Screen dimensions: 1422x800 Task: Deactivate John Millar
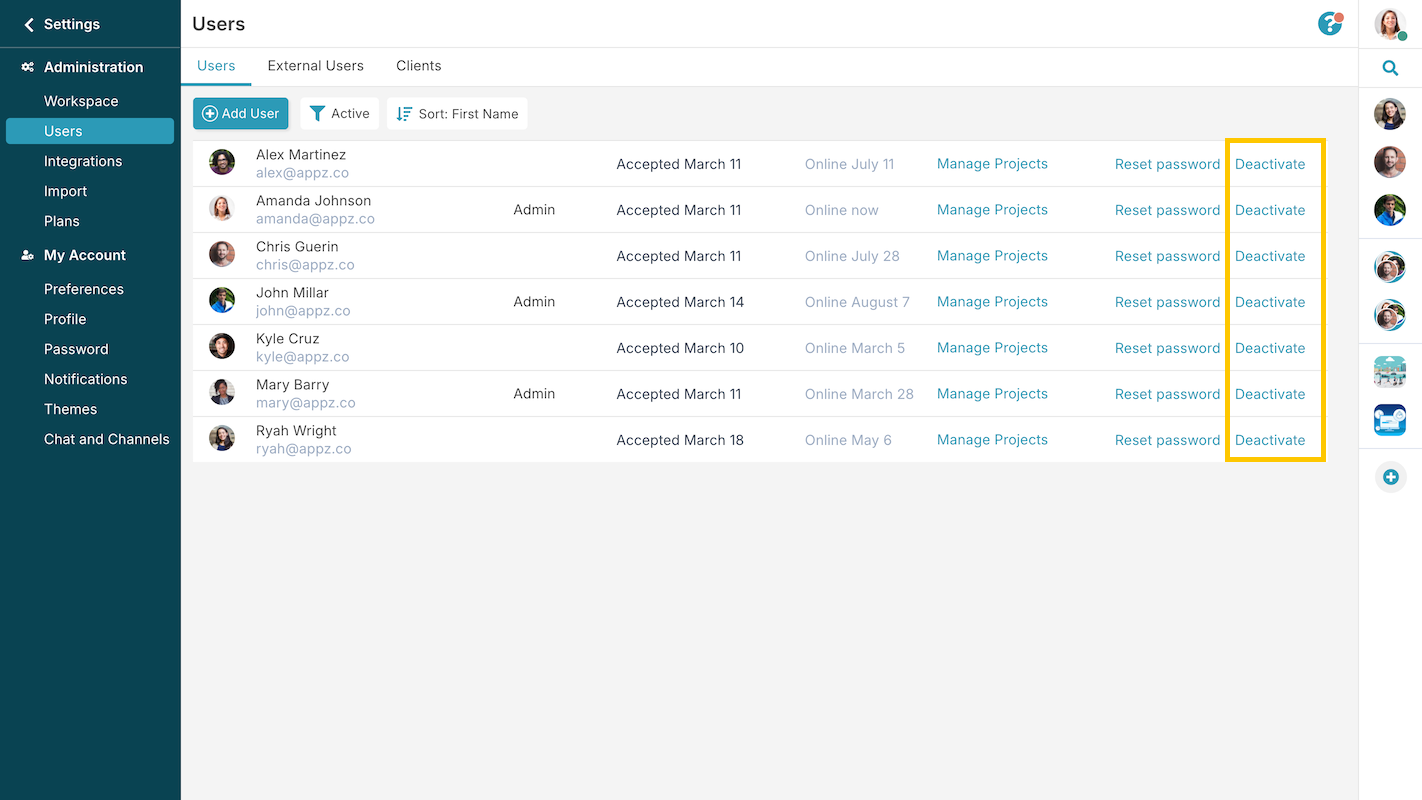coord(1270,302)
